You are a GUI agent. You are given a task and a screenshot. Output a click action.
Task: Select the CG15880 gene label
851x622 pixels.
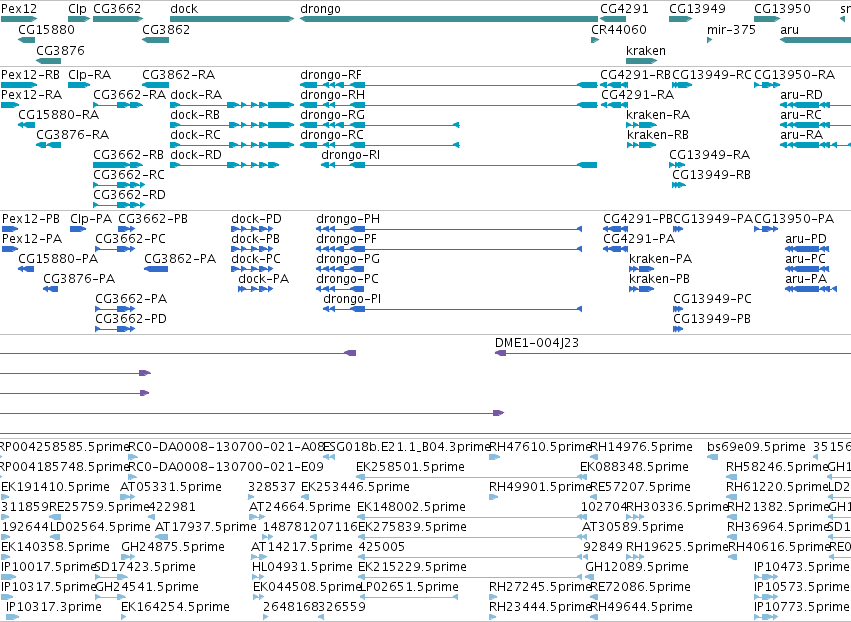point(46,30)
